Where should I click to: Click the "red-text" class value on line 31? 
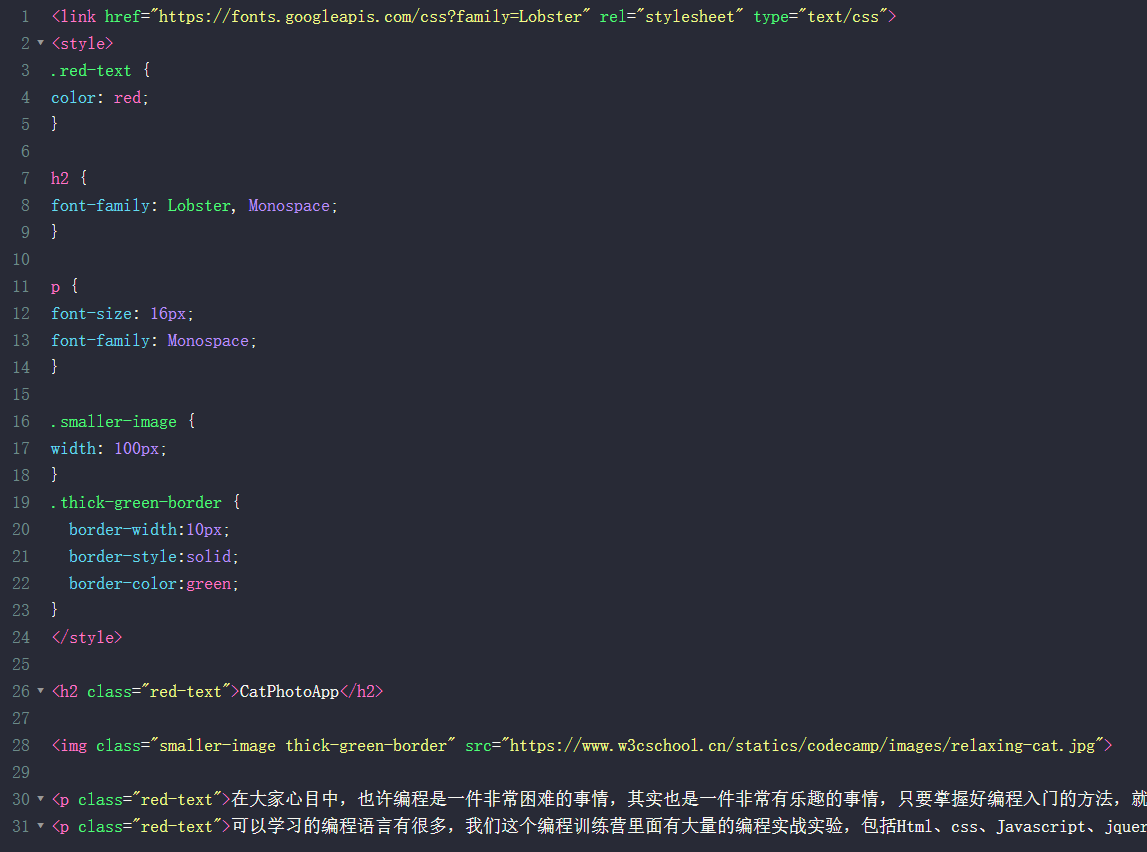coord(176,826)
